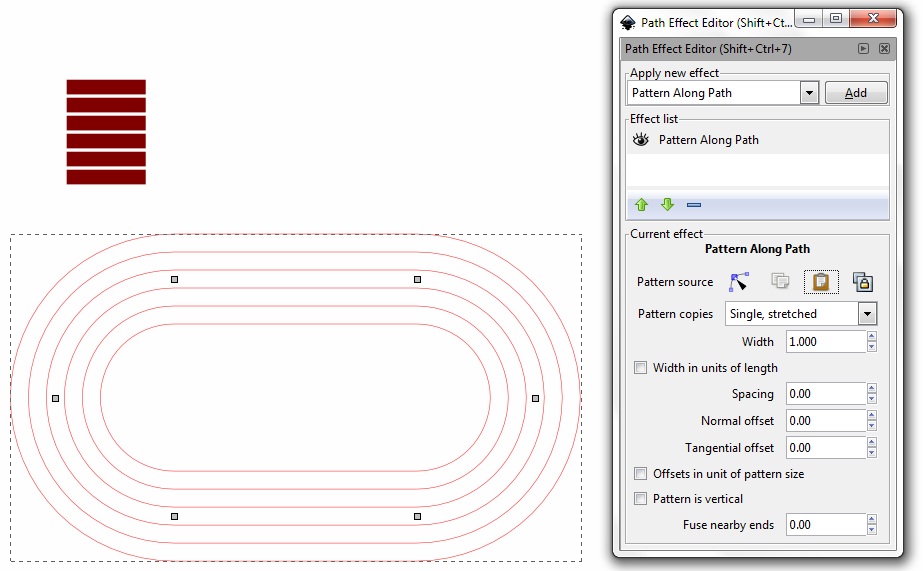
Task: Toggle visibility eye of Pattern Along Path effect
Action: tap(640, 140)
